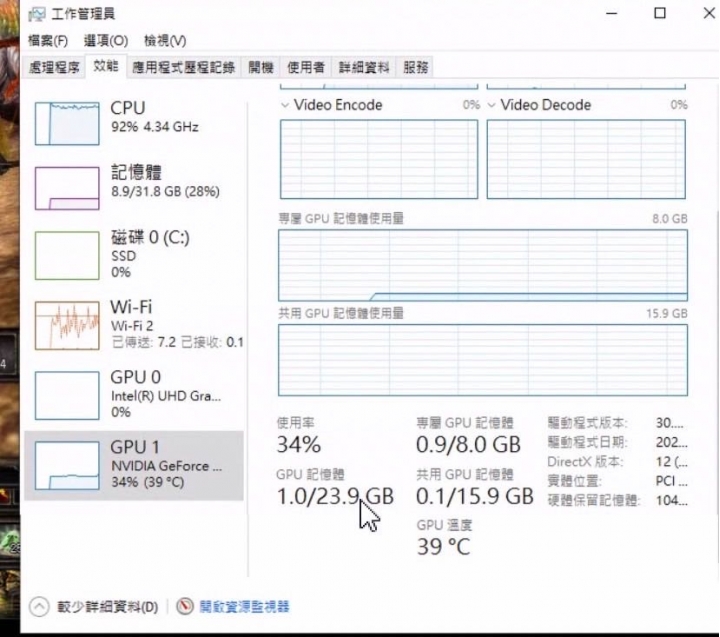Click the Video Encode graph area
Viewport: 720px width, 637px height.
(379, 159)
